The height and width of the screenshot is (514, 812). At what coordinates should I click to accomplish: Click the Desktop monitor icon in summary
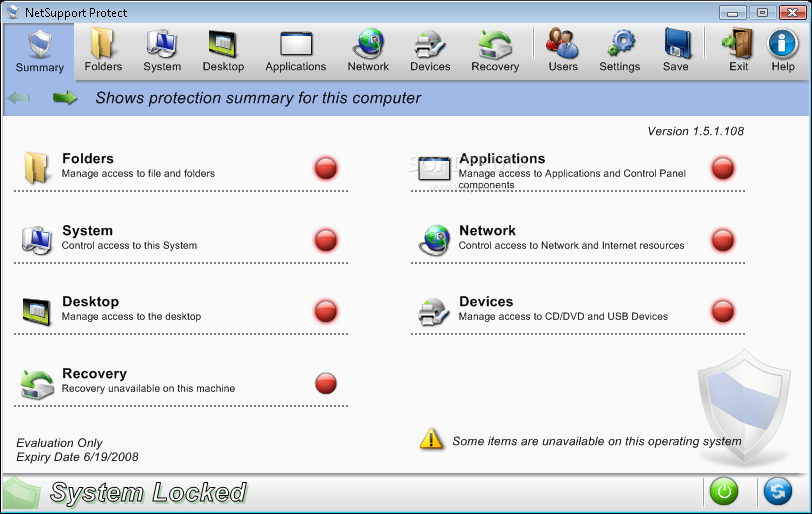pyautogui.click(x=37, y=311)
